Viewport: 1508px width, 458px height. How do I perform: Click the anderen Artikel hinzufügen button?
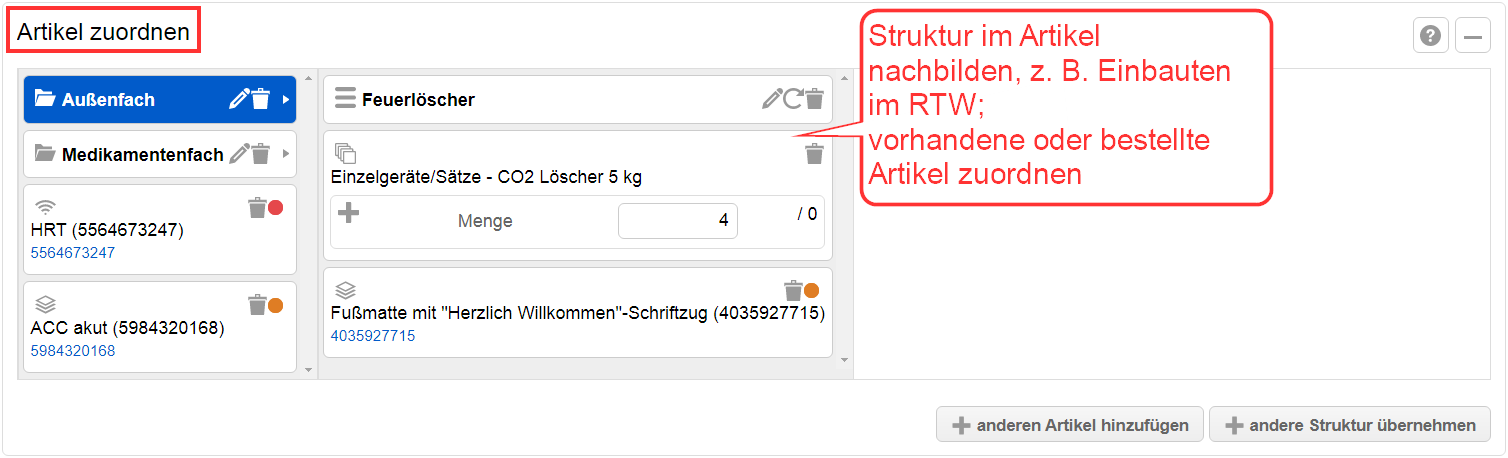[1070, 425]
